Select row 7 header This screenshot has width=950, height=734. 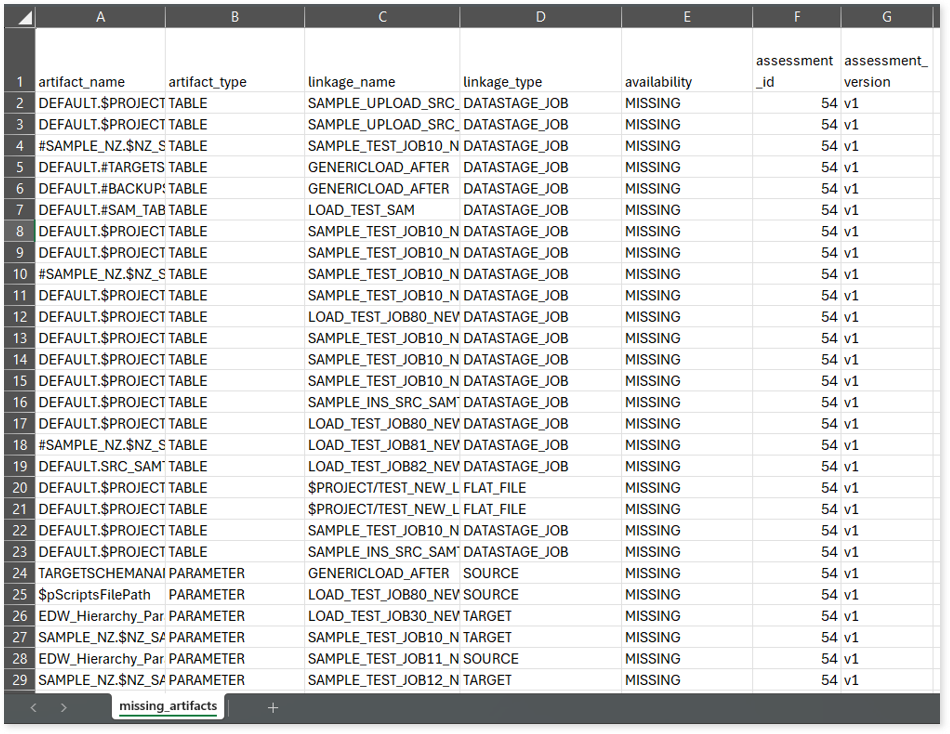coord(19,210)
